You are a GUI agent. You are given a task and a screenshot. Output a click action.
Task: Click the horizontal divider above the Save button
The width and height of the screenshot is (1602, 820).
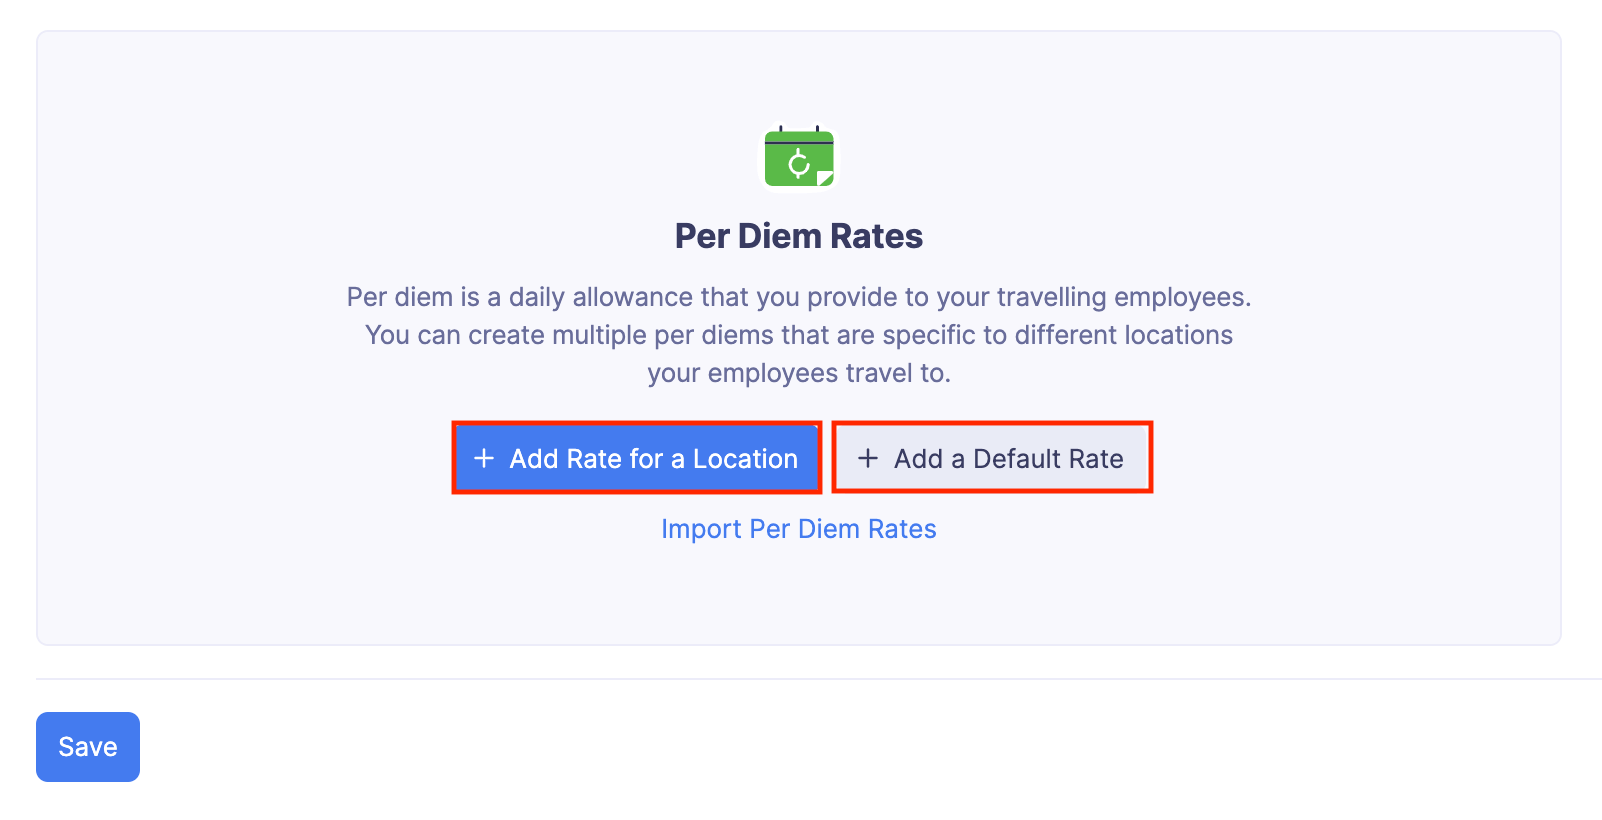[800, 679]
